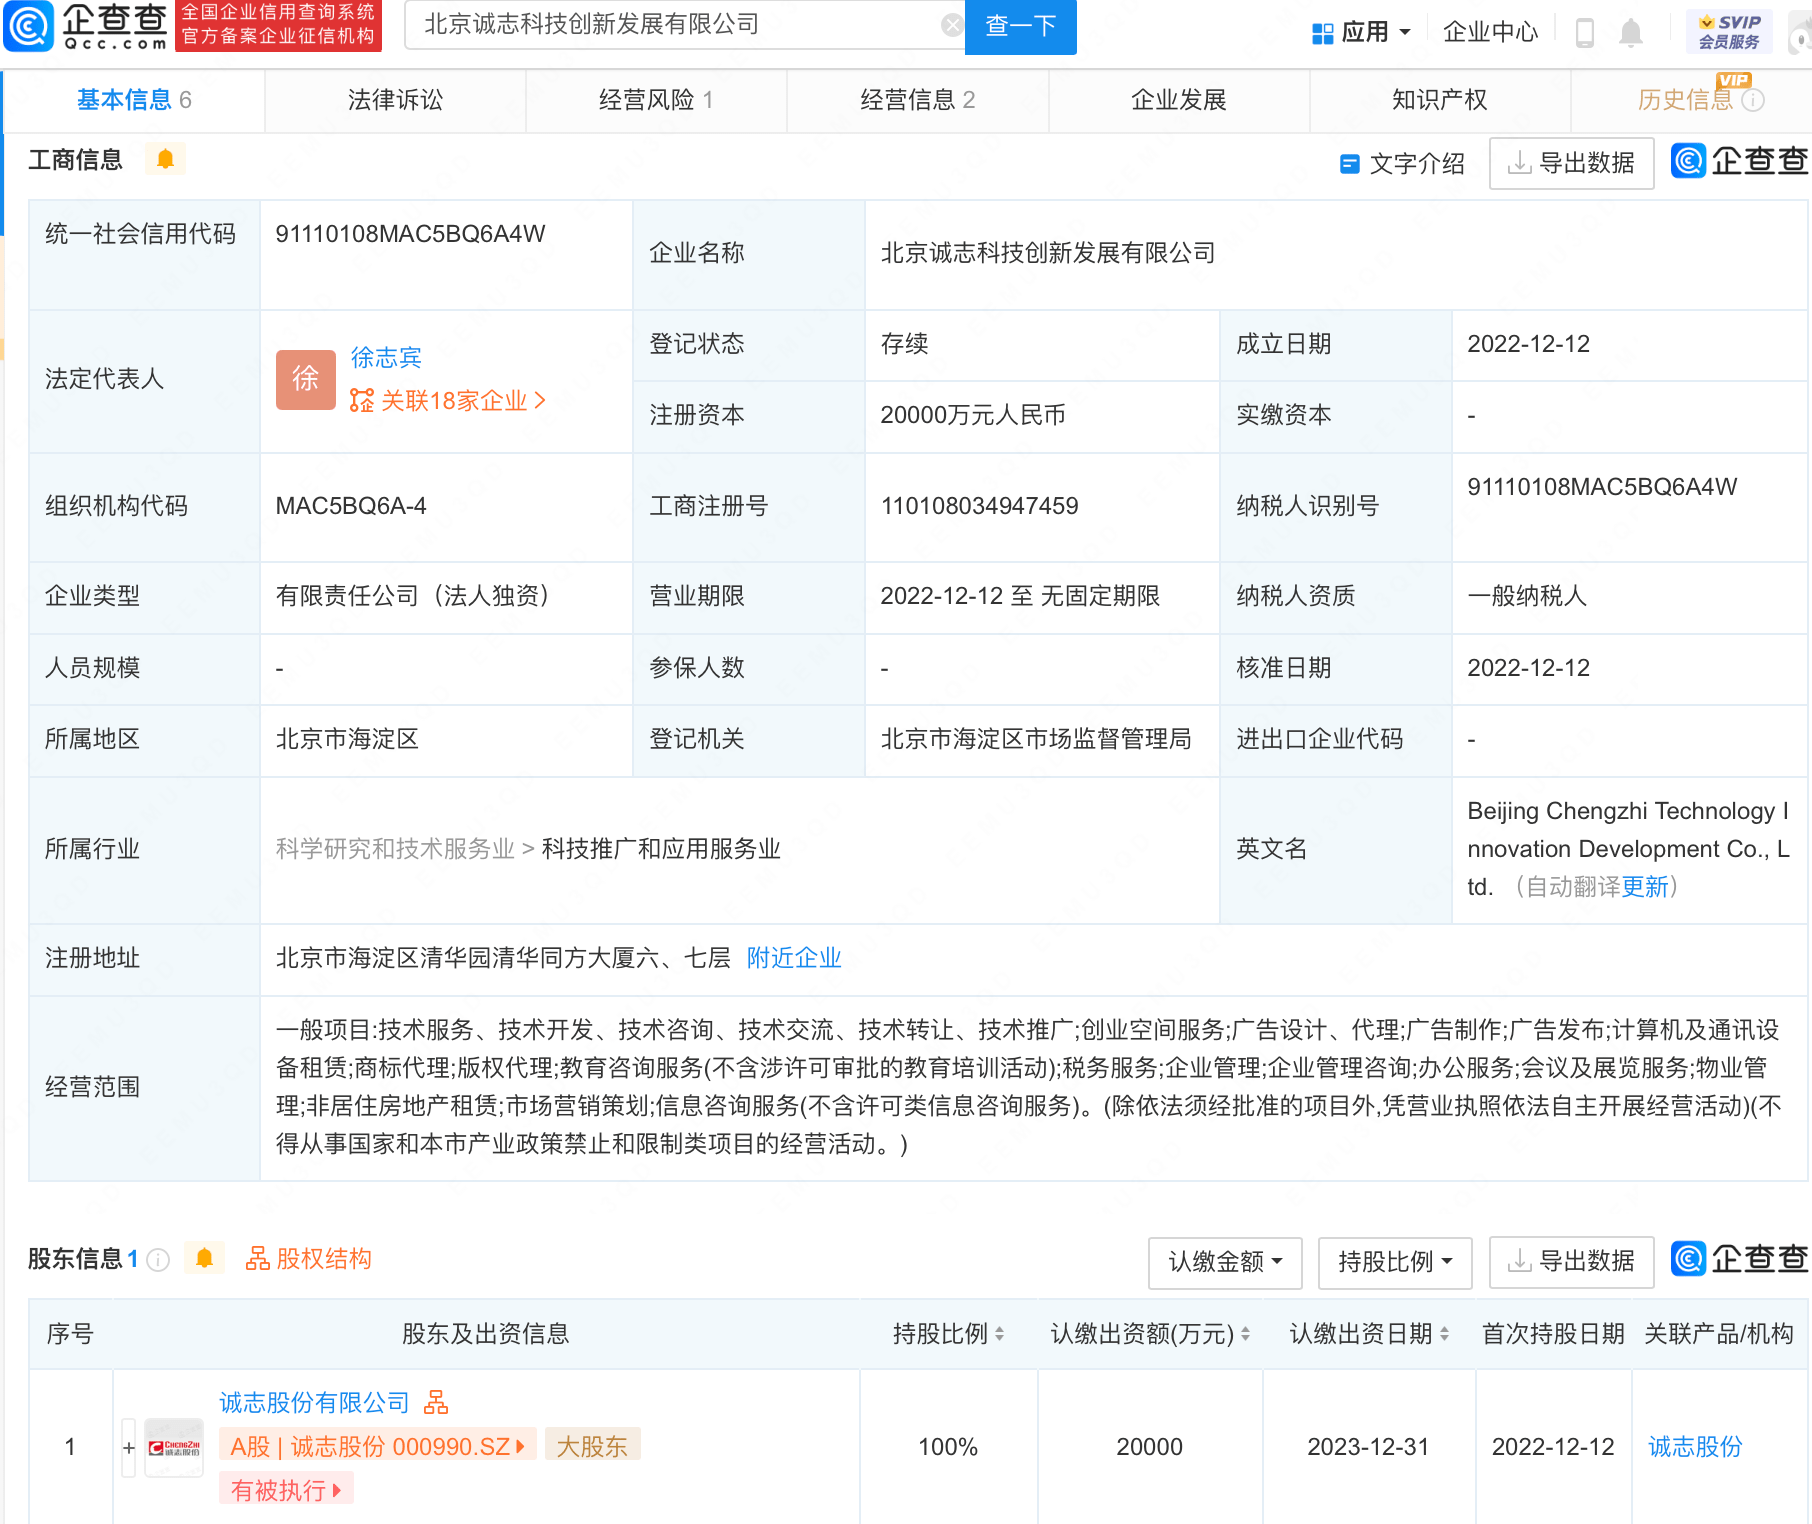Expand A股 诚志股份 000990.SZ tag
Viewport: 1812px width, 1524px height.
pos(378,1446)
